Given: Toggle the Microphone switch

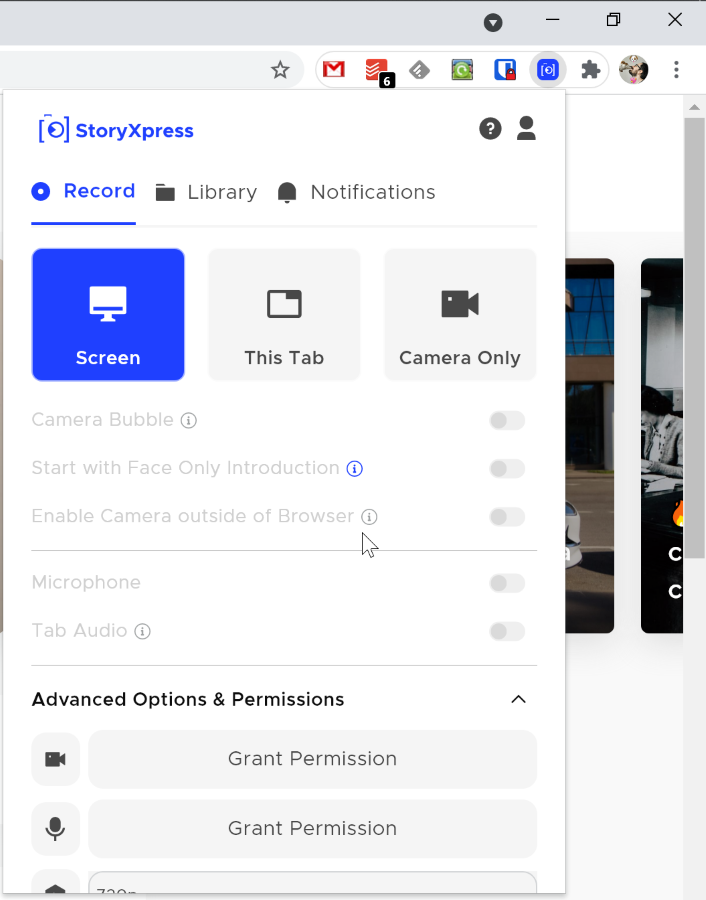Looking at the screenshot, I should [x=507, y=583].
